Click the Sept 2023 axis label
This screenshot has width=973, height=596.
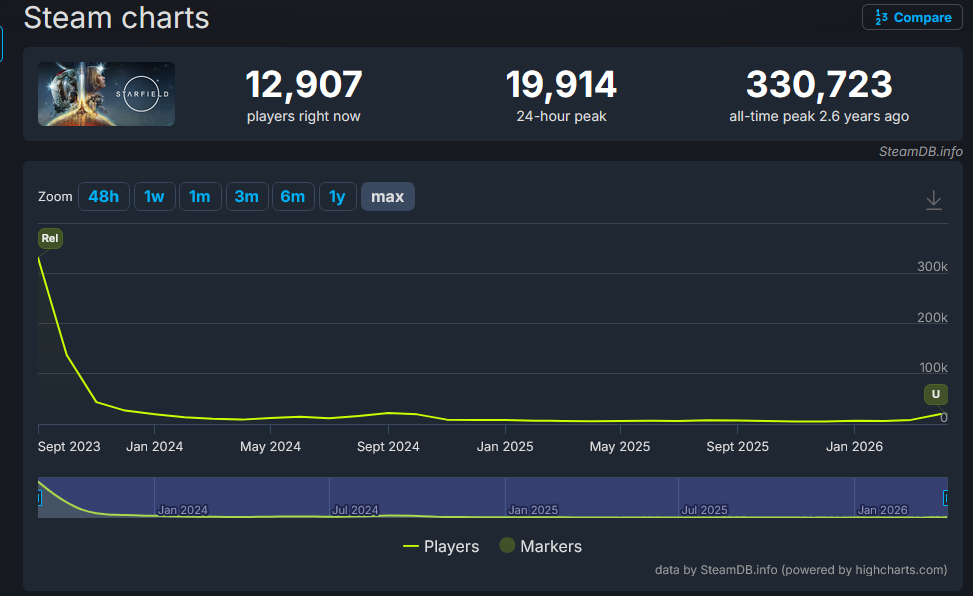coord(69,446)
